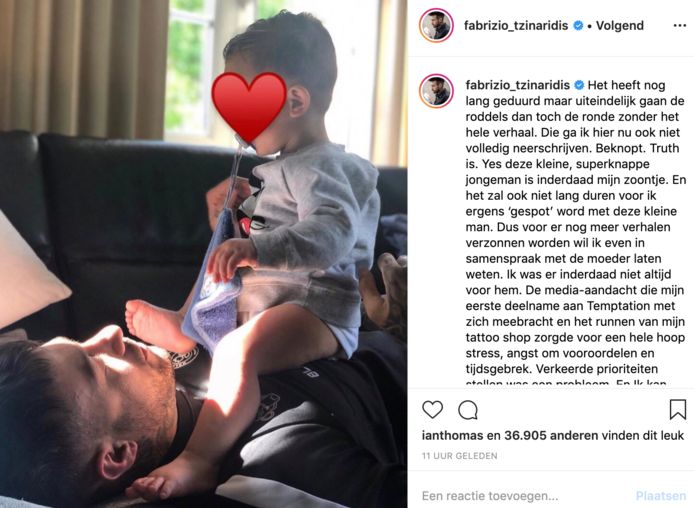The image size is (694, 508).
Task: Click the profile avatar beside the caption
Action: pos(436,91)
